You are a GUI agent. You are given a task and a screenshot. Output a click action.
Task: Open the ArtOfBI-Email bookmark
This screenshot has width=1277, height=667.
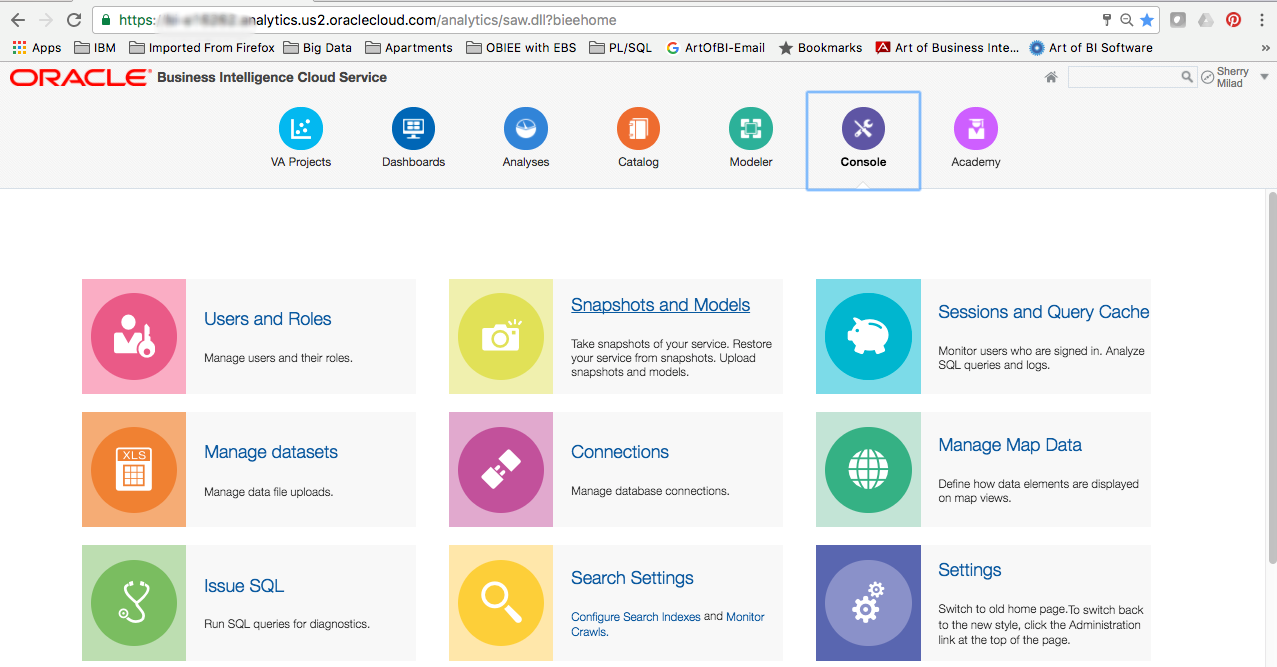[x=715, y=47]
